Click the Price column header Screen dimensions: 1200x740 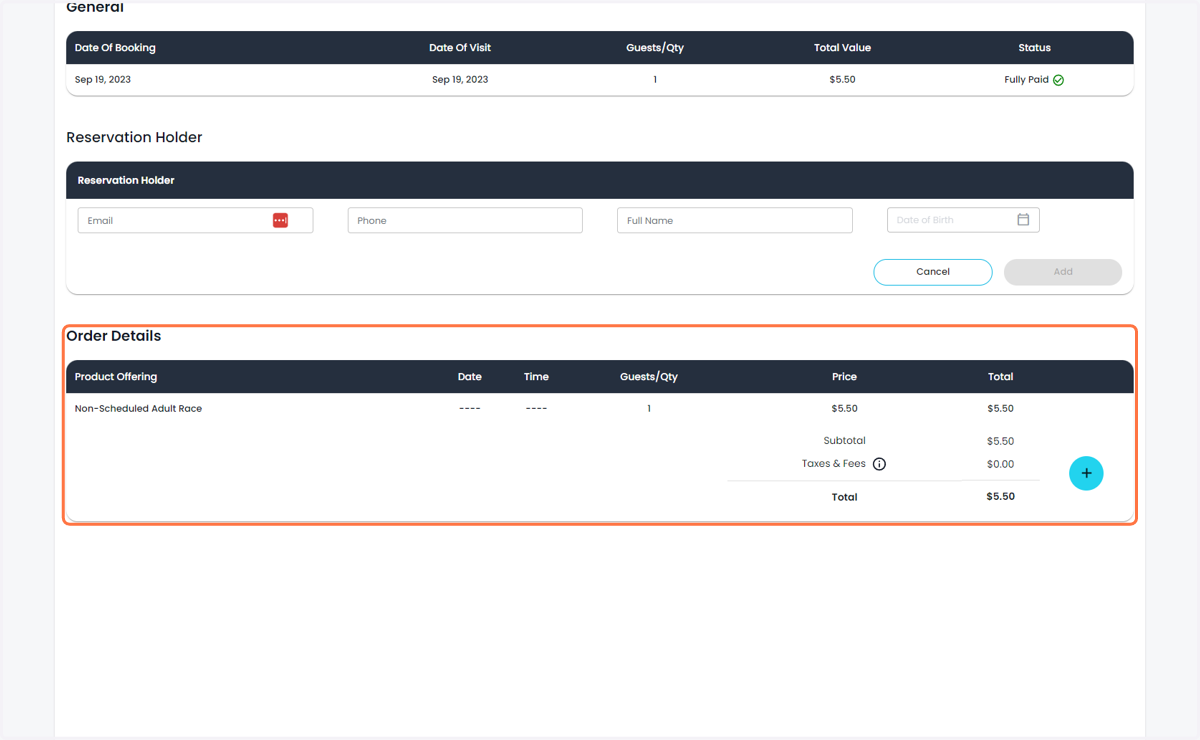click(845, 377)
